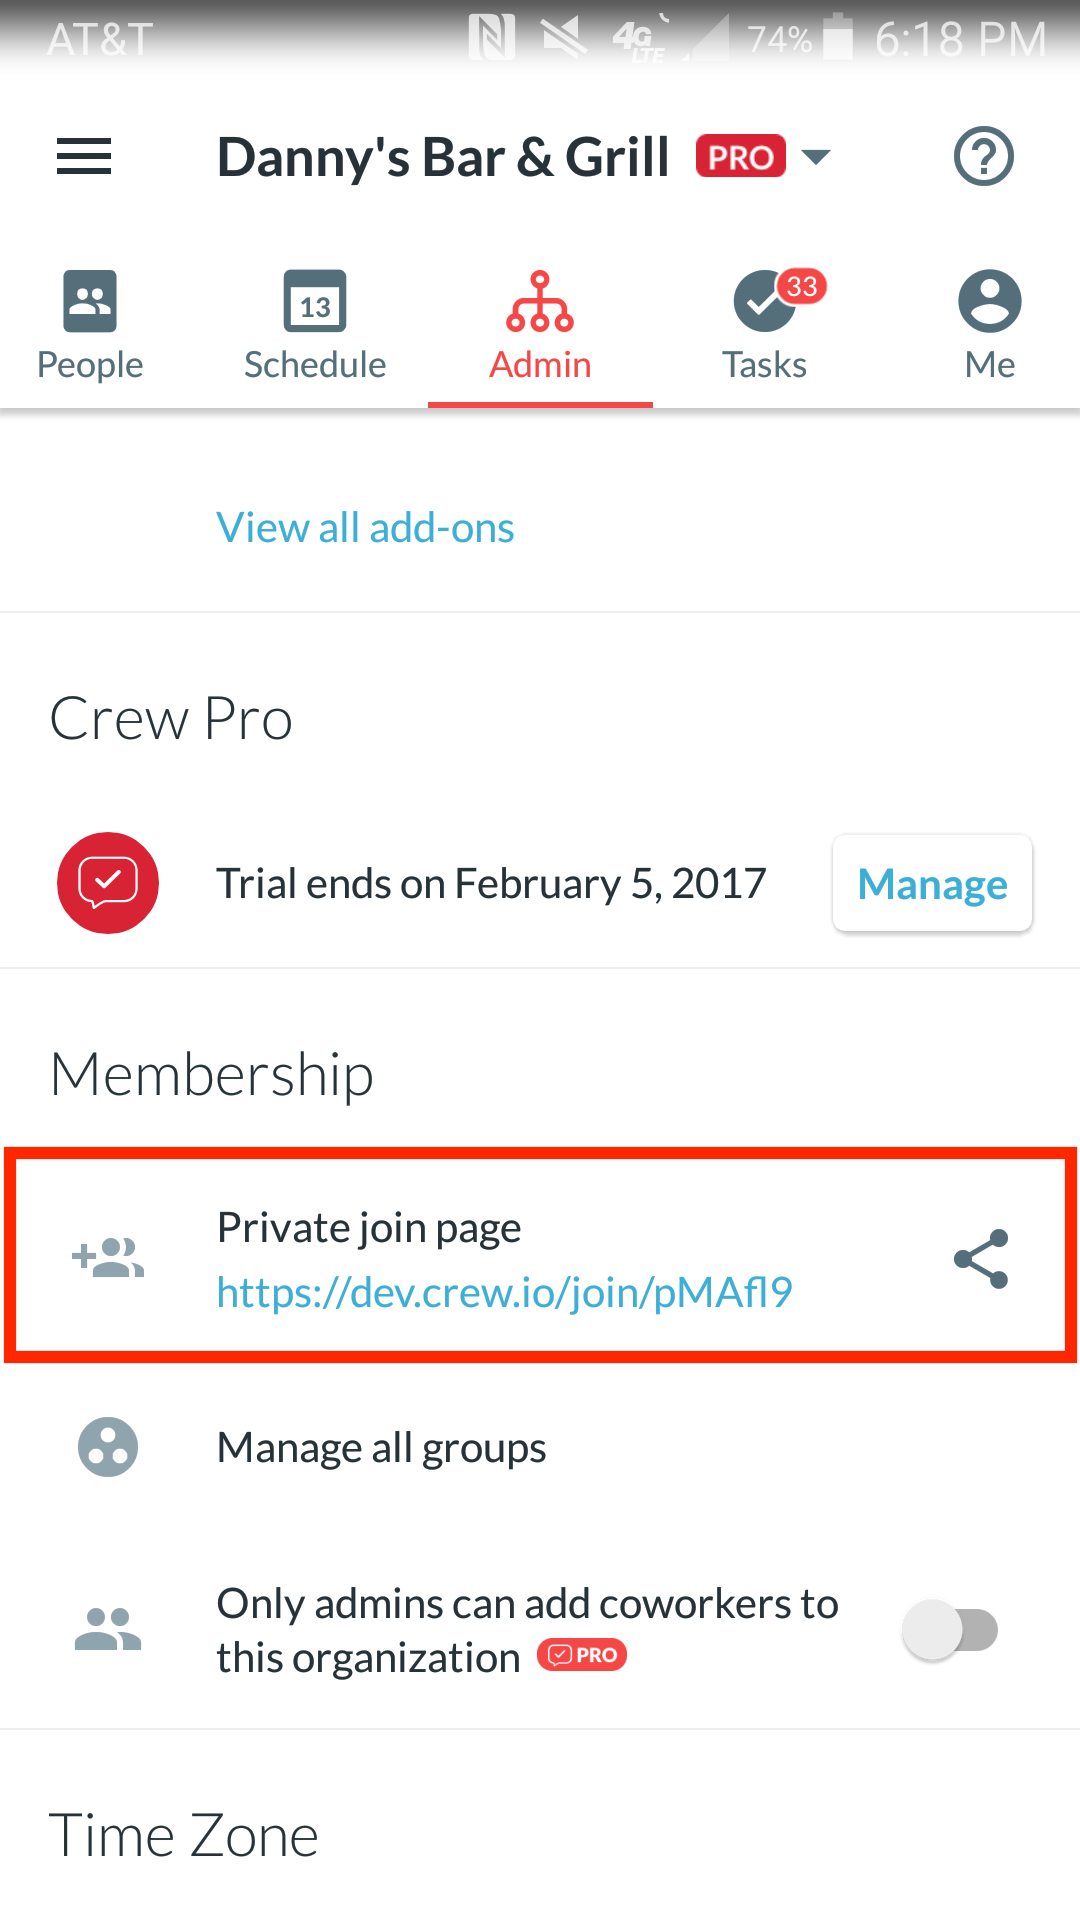Tap the PRO badge next to organization name

pos(741,157)
